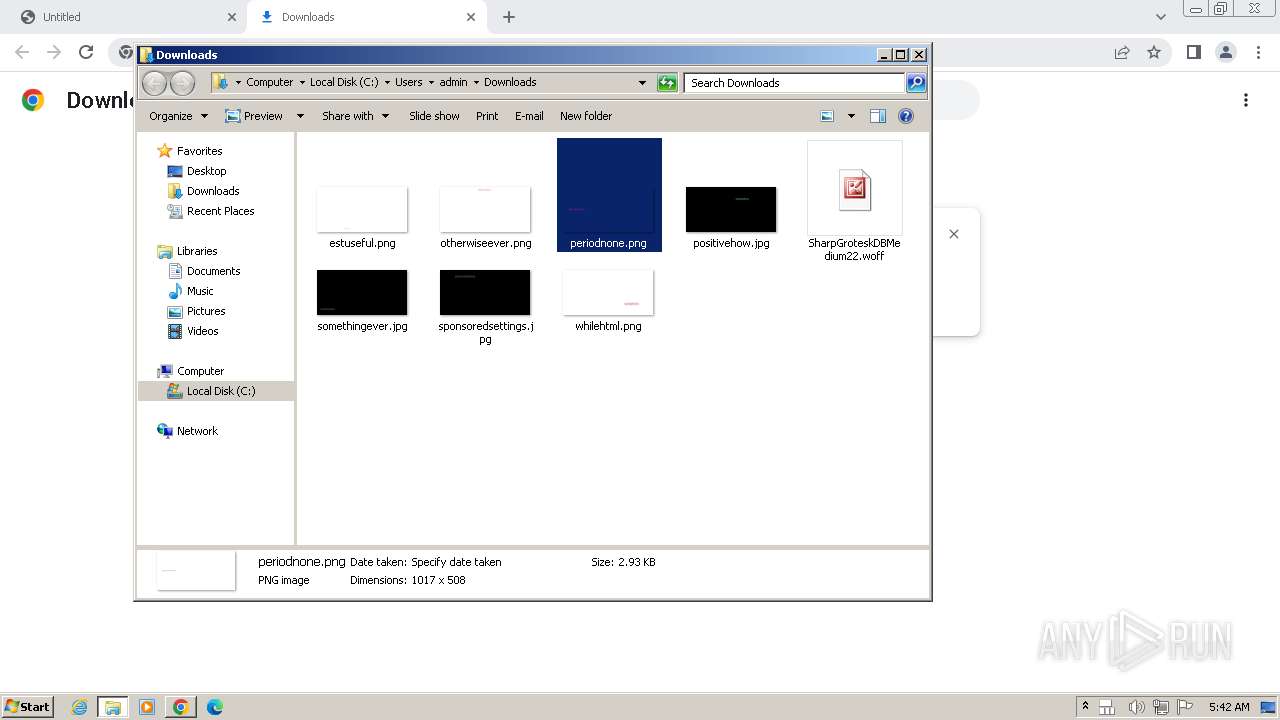This screenshot has width=1280, height=720.
Task: Click Local Disk (C:) breadcrumb segment
Action: [x=344, y=83]
